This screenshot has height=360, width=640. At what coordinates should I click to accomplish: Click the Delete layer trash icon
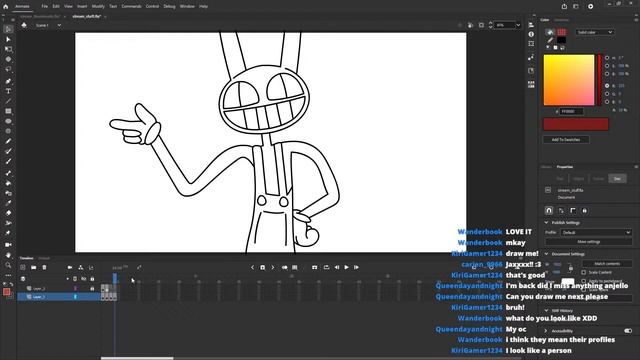44,267
